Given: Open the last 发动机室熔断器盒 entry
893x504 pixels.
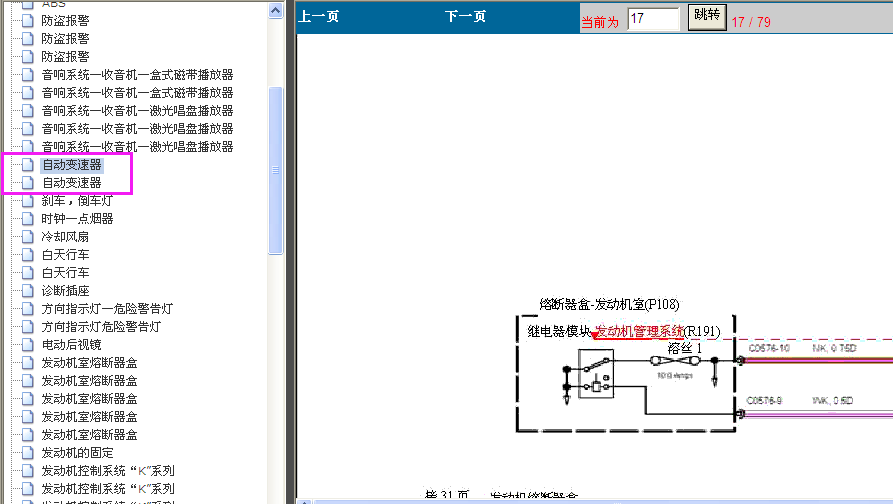Looking at the screenshot, I should [89, 435].
